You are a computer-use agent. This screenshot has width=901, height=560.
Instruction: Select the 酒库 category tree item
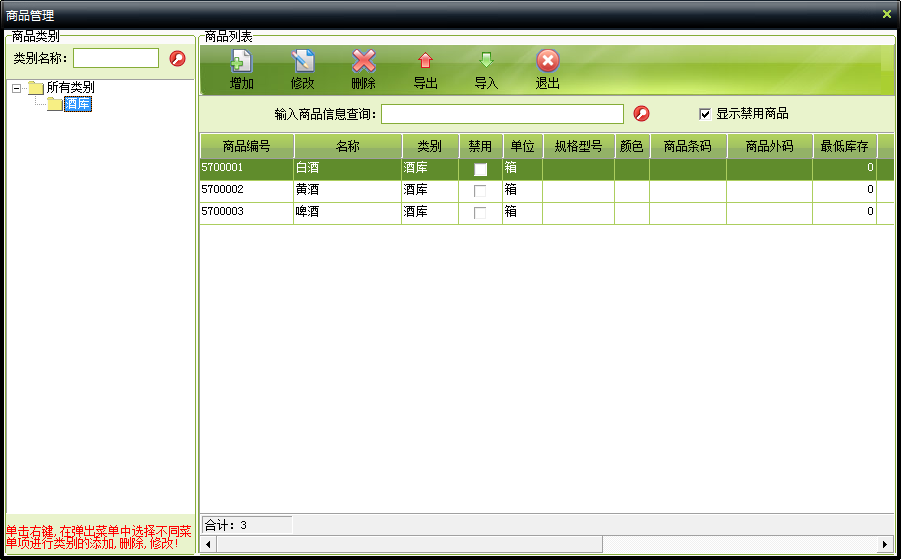tap(77, 104)
